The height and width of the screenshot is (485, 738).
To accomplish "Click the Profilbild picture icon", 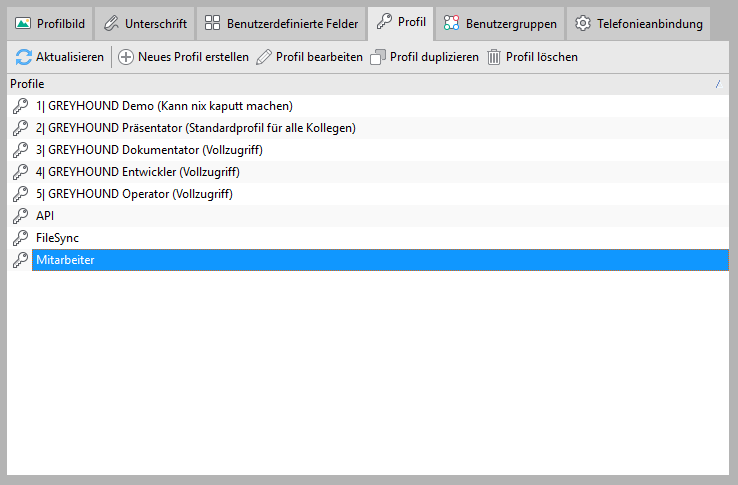I will click(x=23, y=23).
